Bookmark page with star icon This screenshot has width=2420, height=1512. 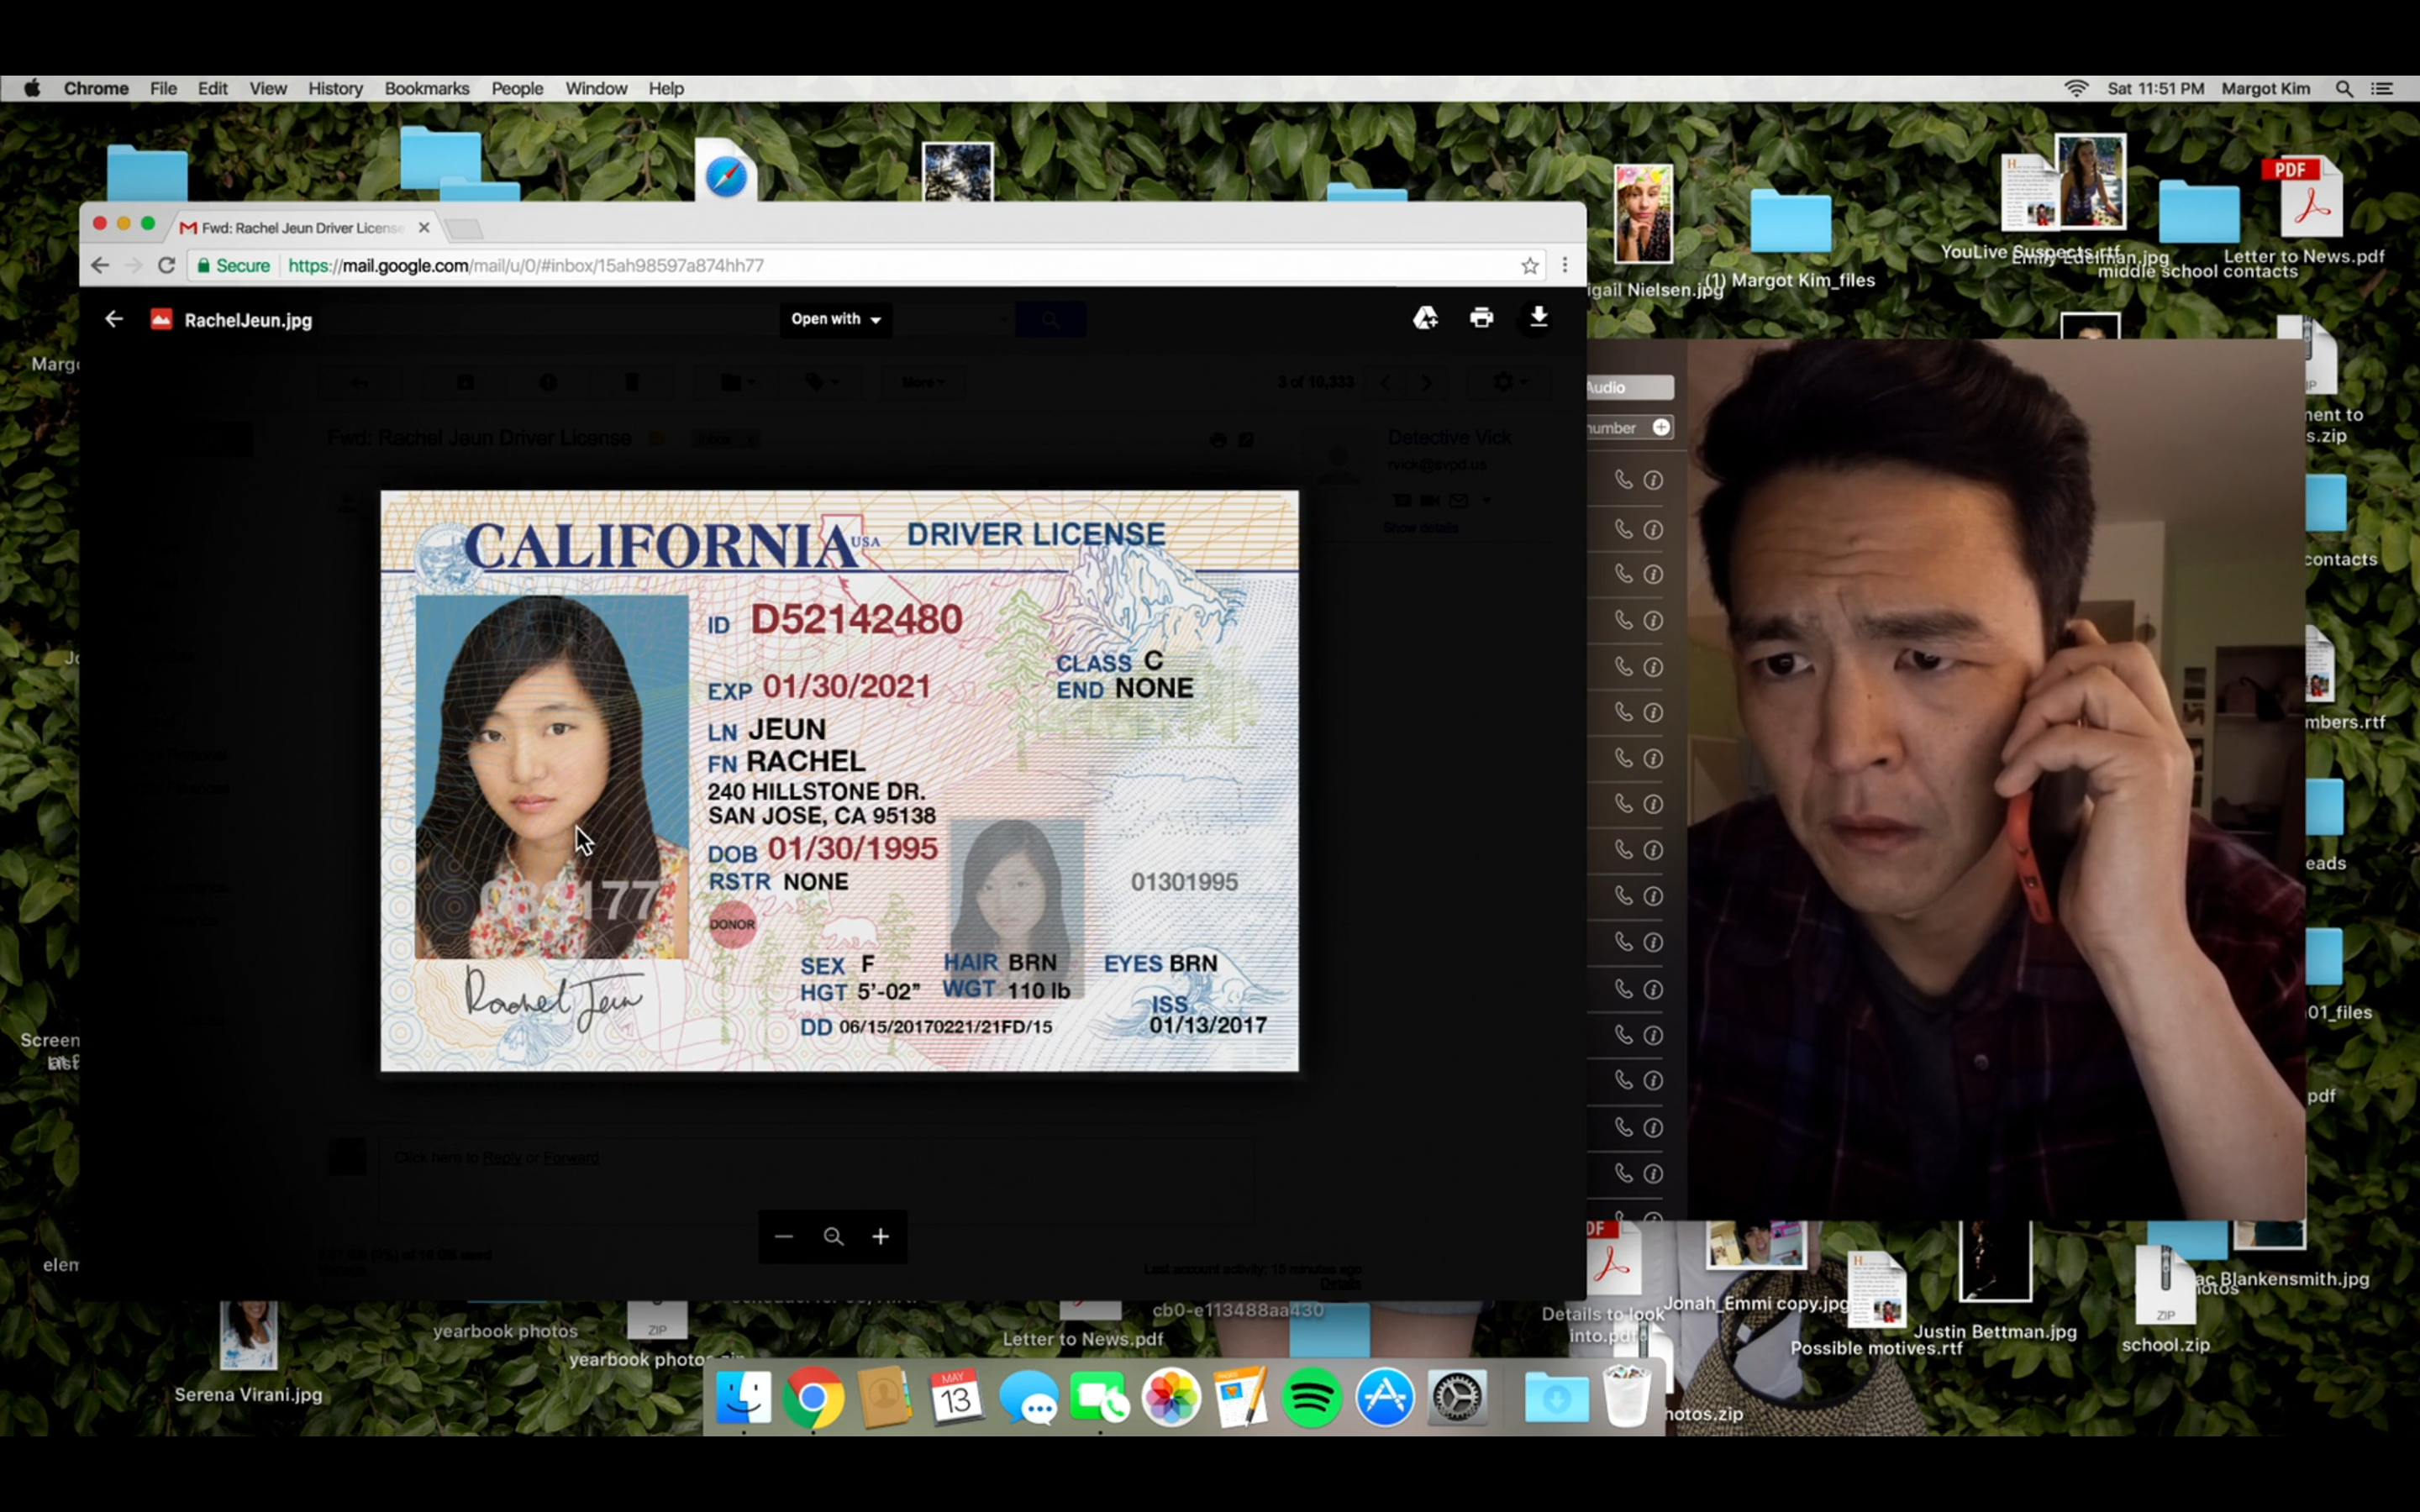(1529, 265)
